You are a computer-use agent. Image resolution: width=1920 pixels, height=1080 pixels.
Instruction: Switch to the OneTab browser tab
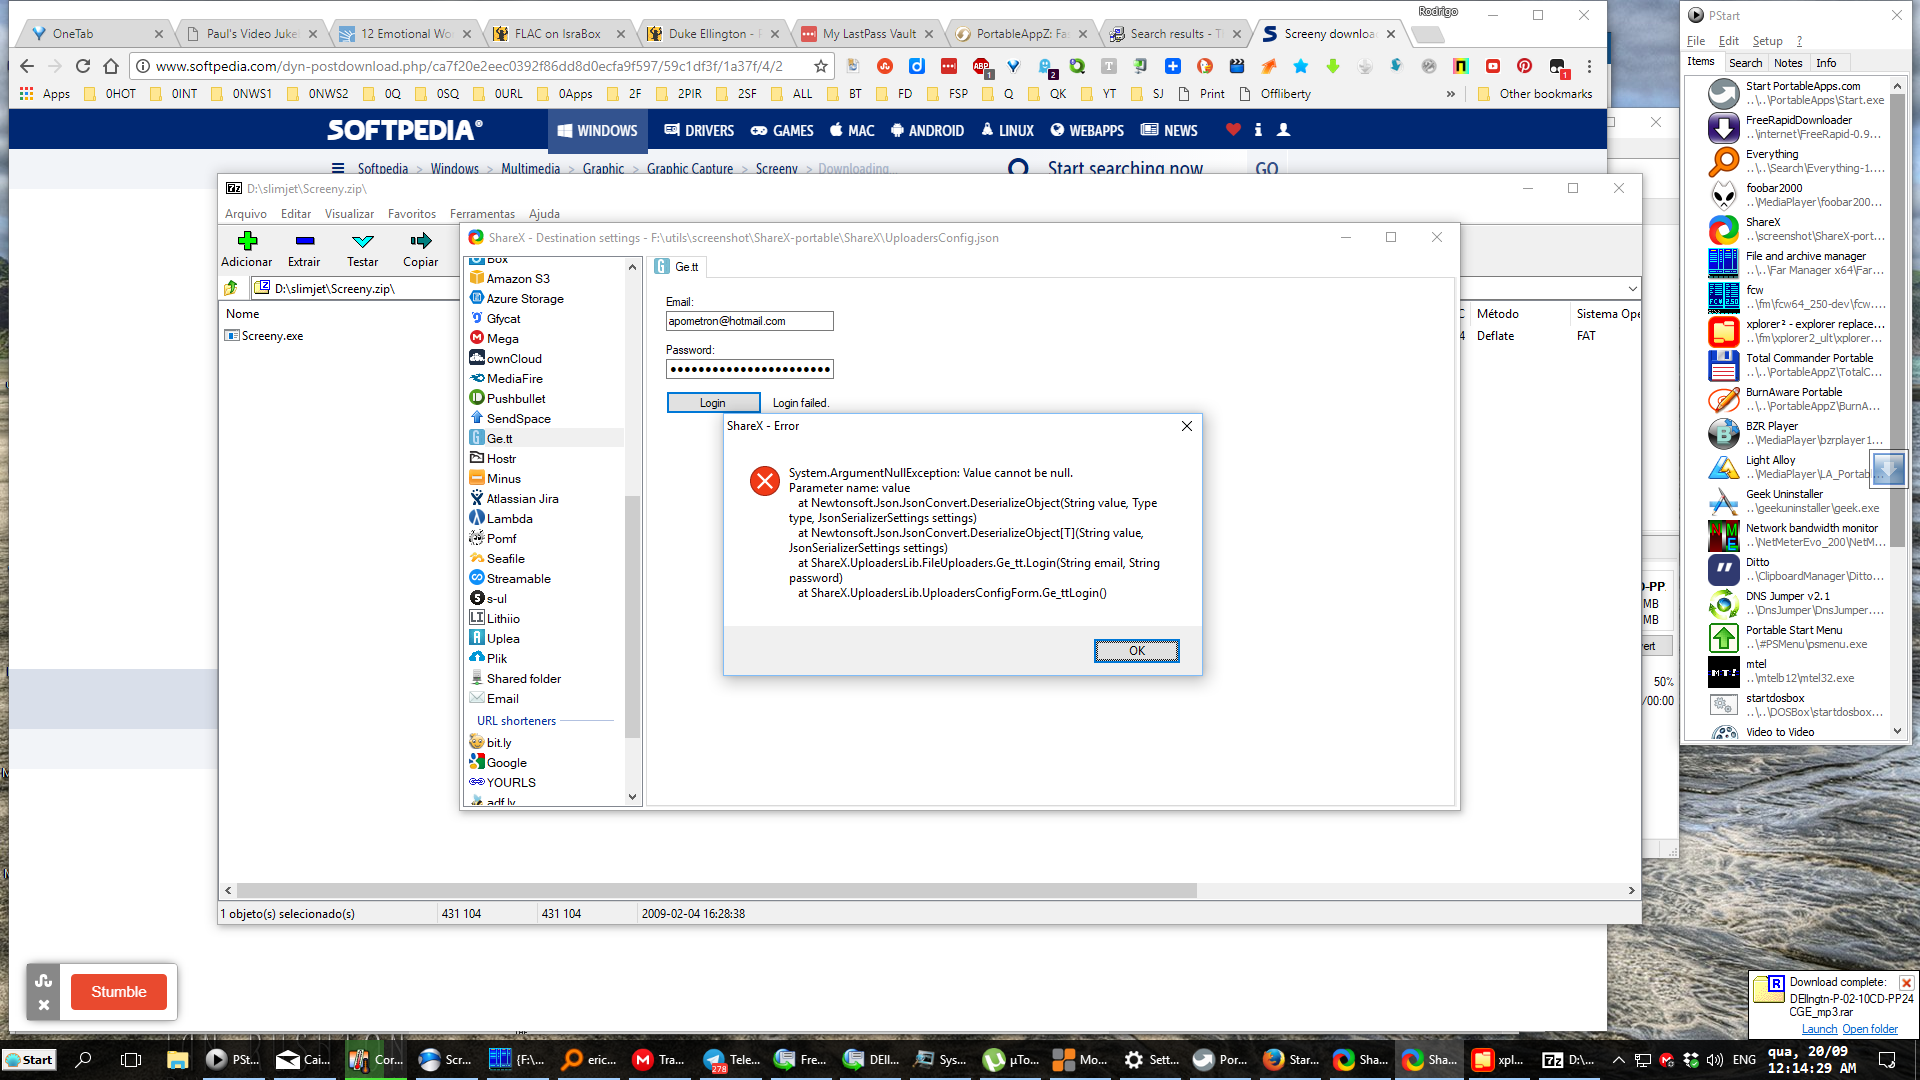pos(95,33)
